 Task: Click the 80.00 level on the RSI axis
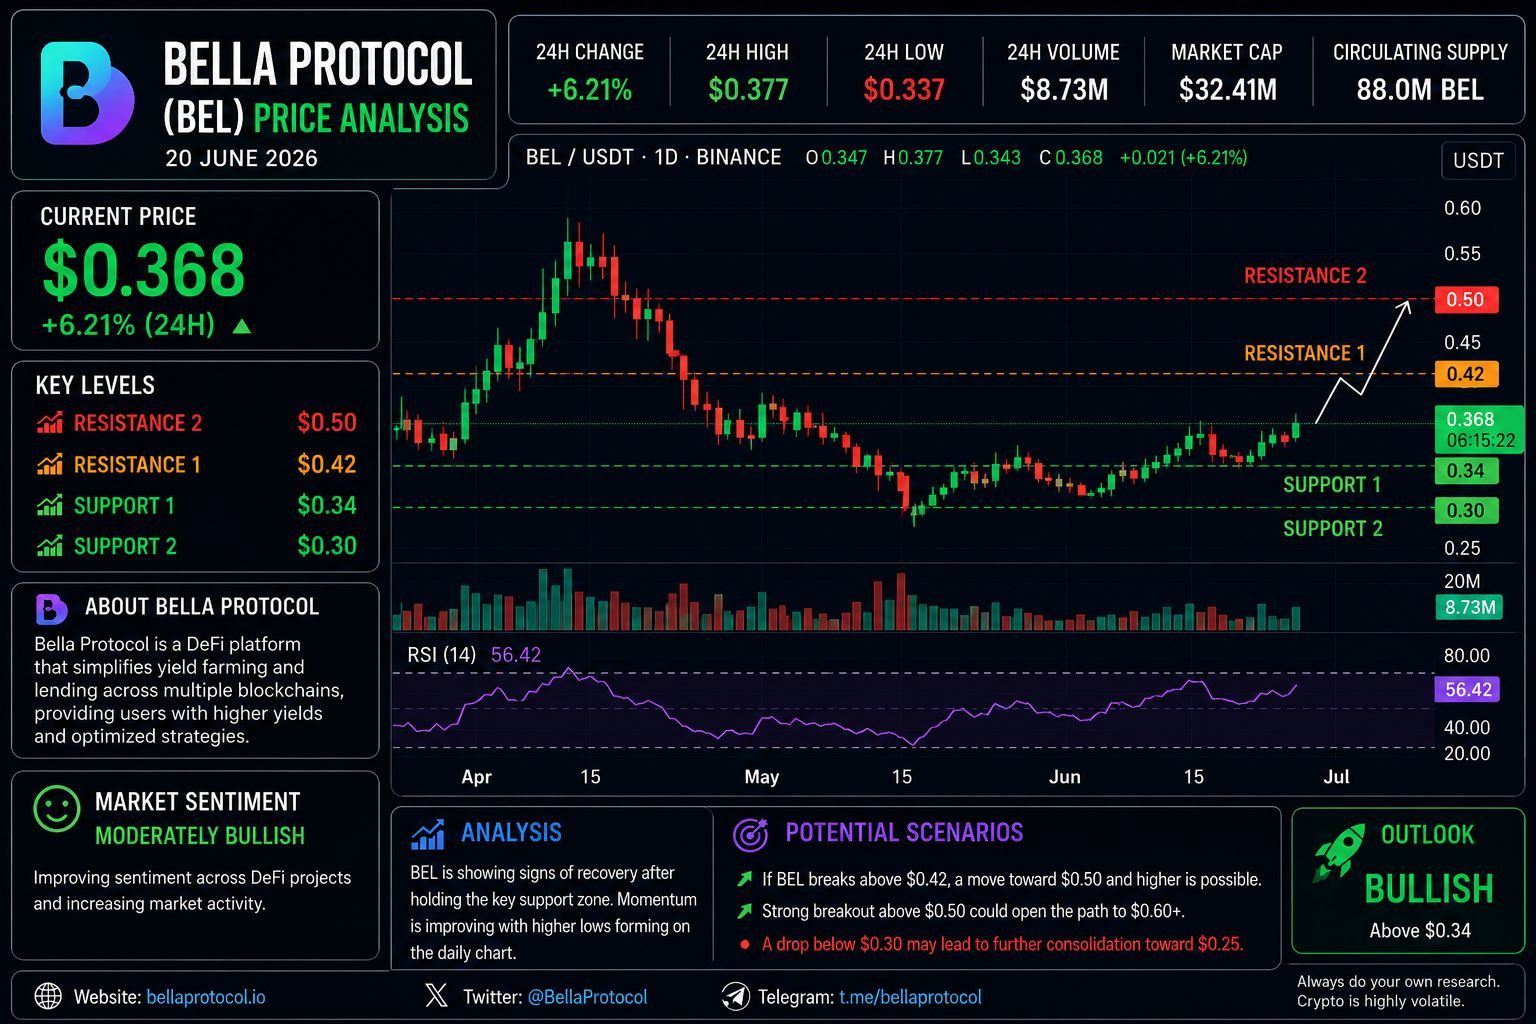click(x=1467, y=656)
